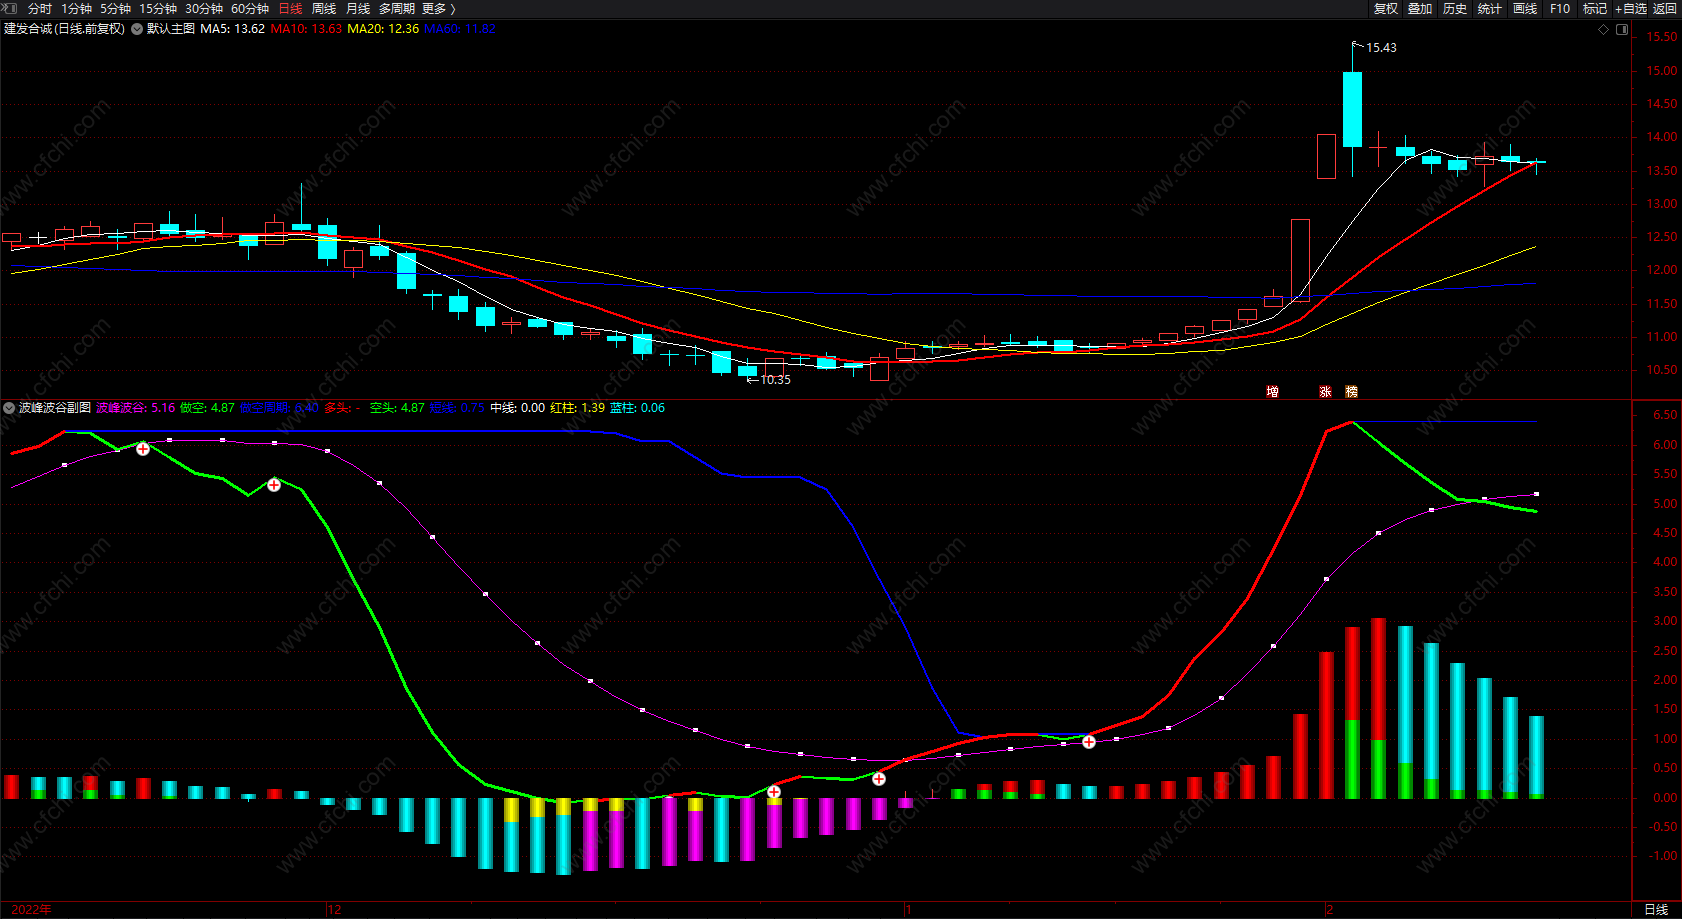Open dropdown arrow beside 波峰波谷副图
This screenshot has width=1682, height=919.
9,408
